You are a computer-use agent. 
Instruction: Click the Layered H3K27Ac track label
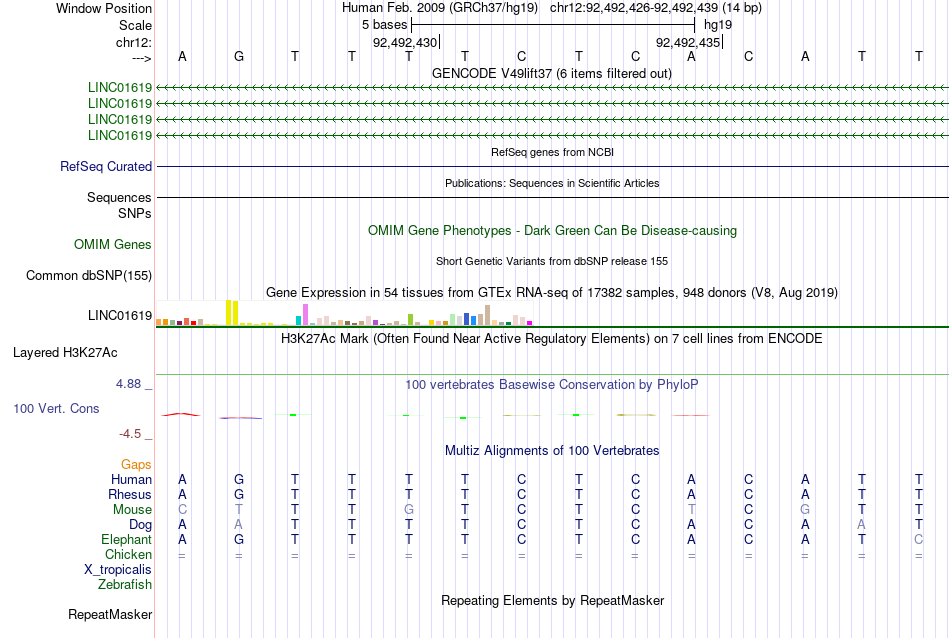(x=65, y=353)
